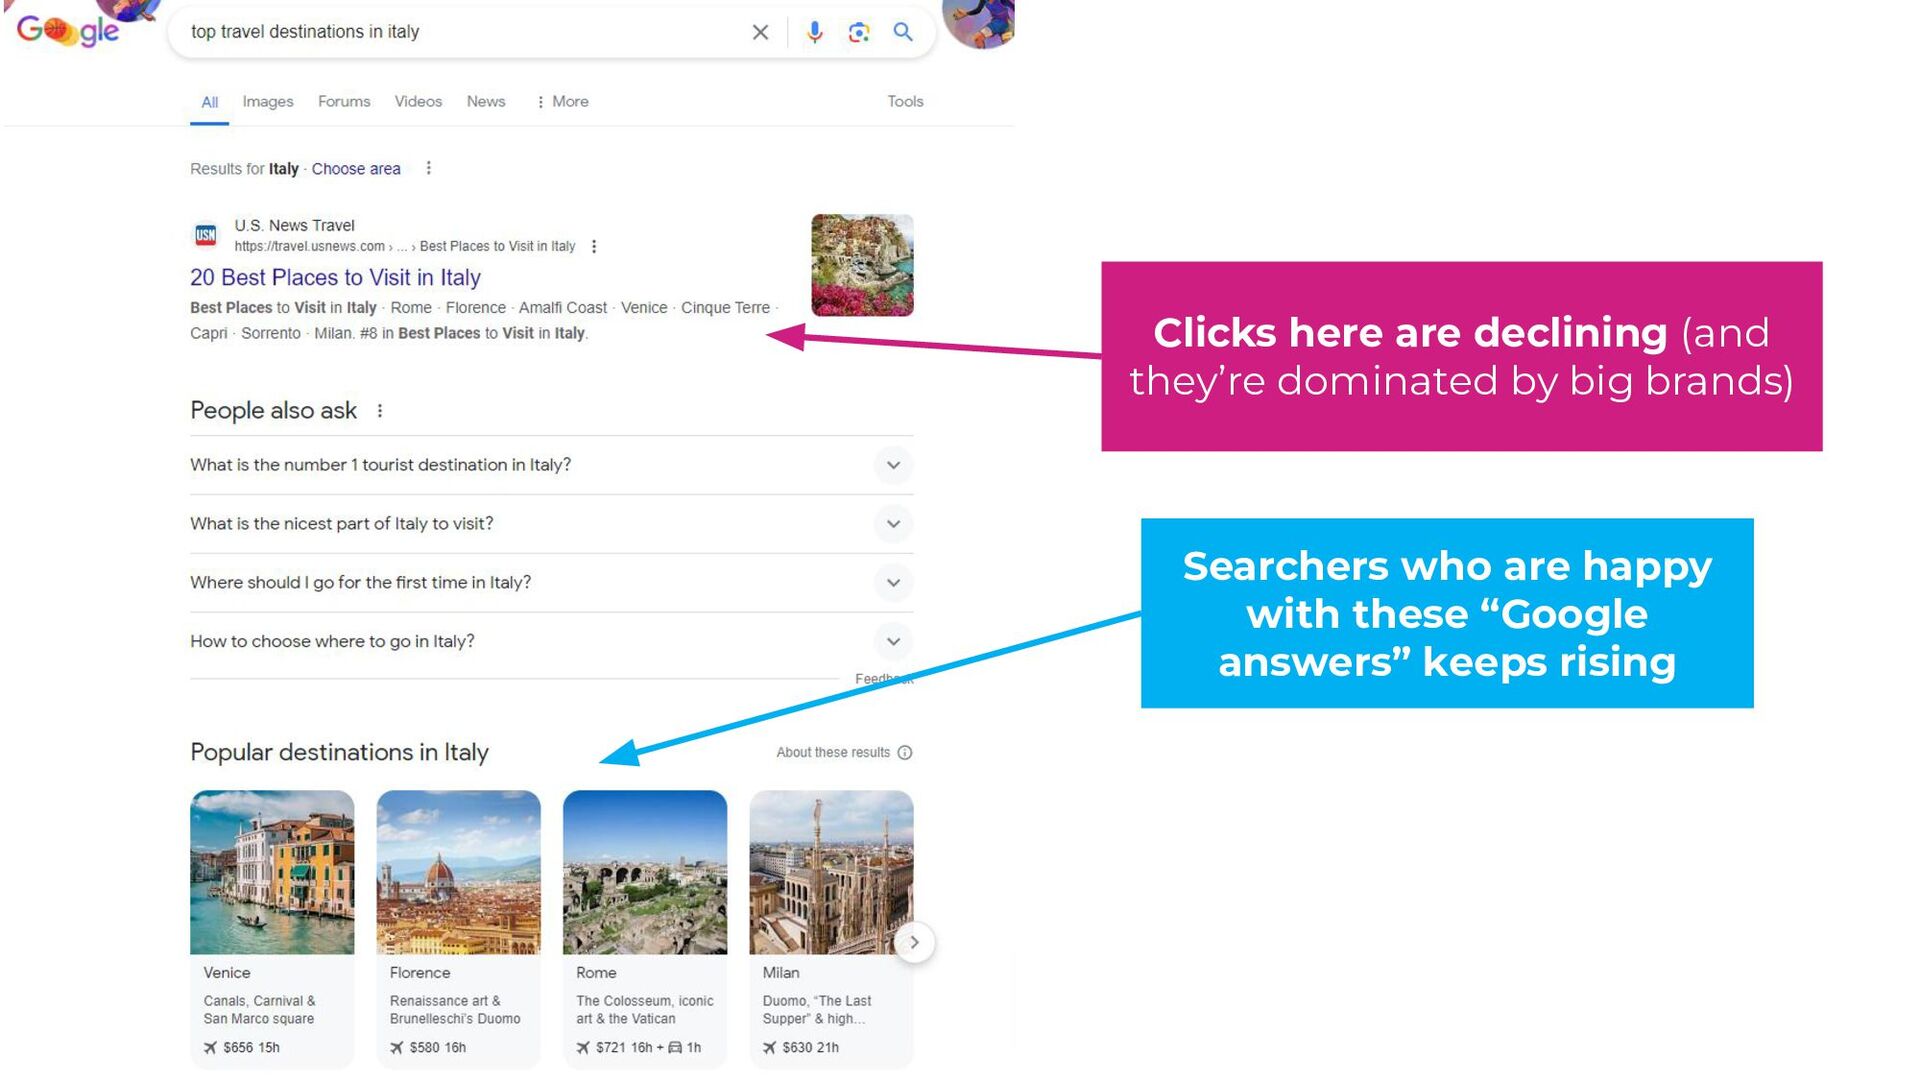The width and height of the screenshot is (1920, 1080).
Task: Open options next to Choose area
Action: click(428, 168)
